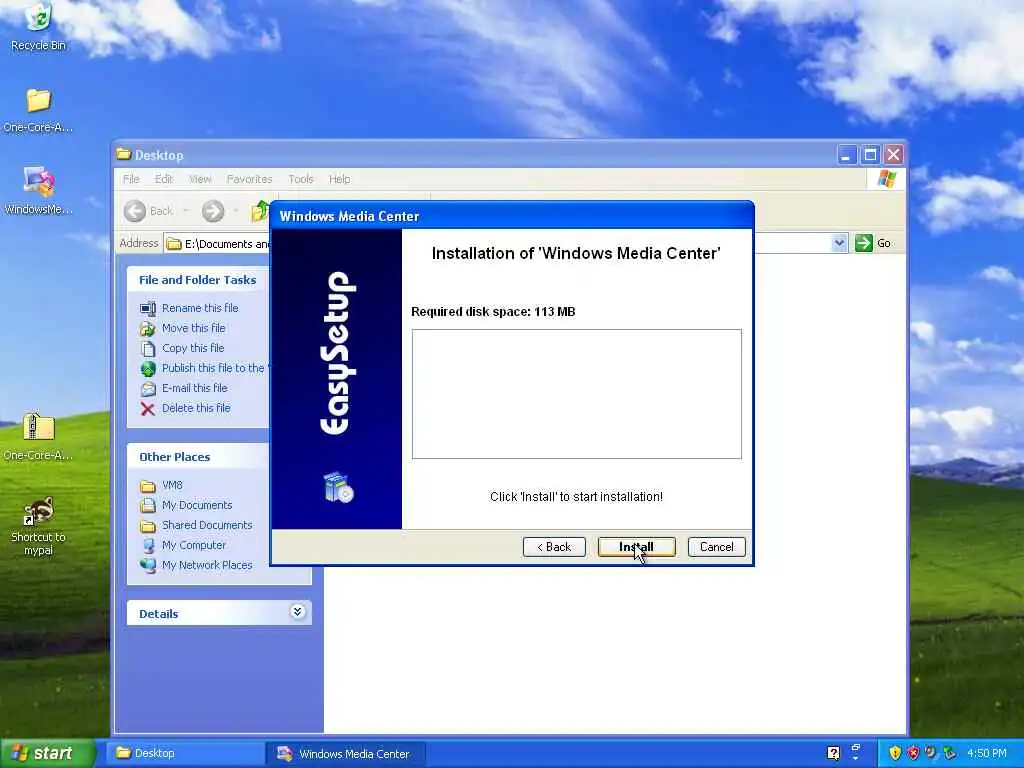Click the red shield tray icon

pyautogui.click(x=913, y=753)
